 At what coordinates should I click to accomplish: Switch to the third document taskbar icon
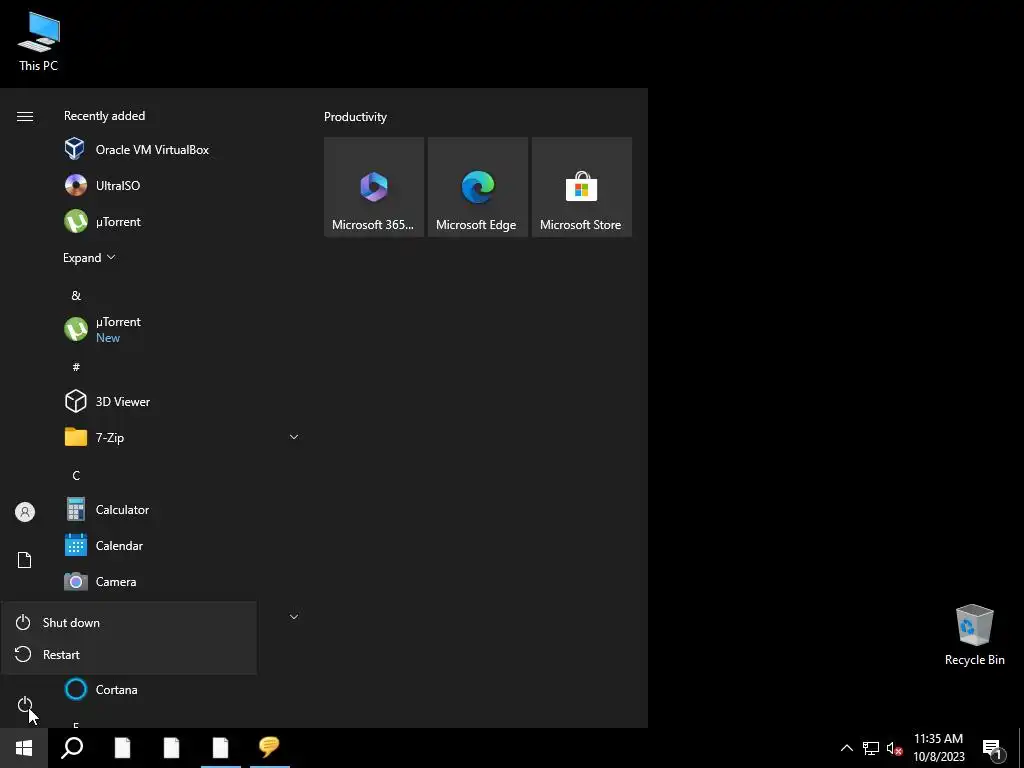[221, 748]
